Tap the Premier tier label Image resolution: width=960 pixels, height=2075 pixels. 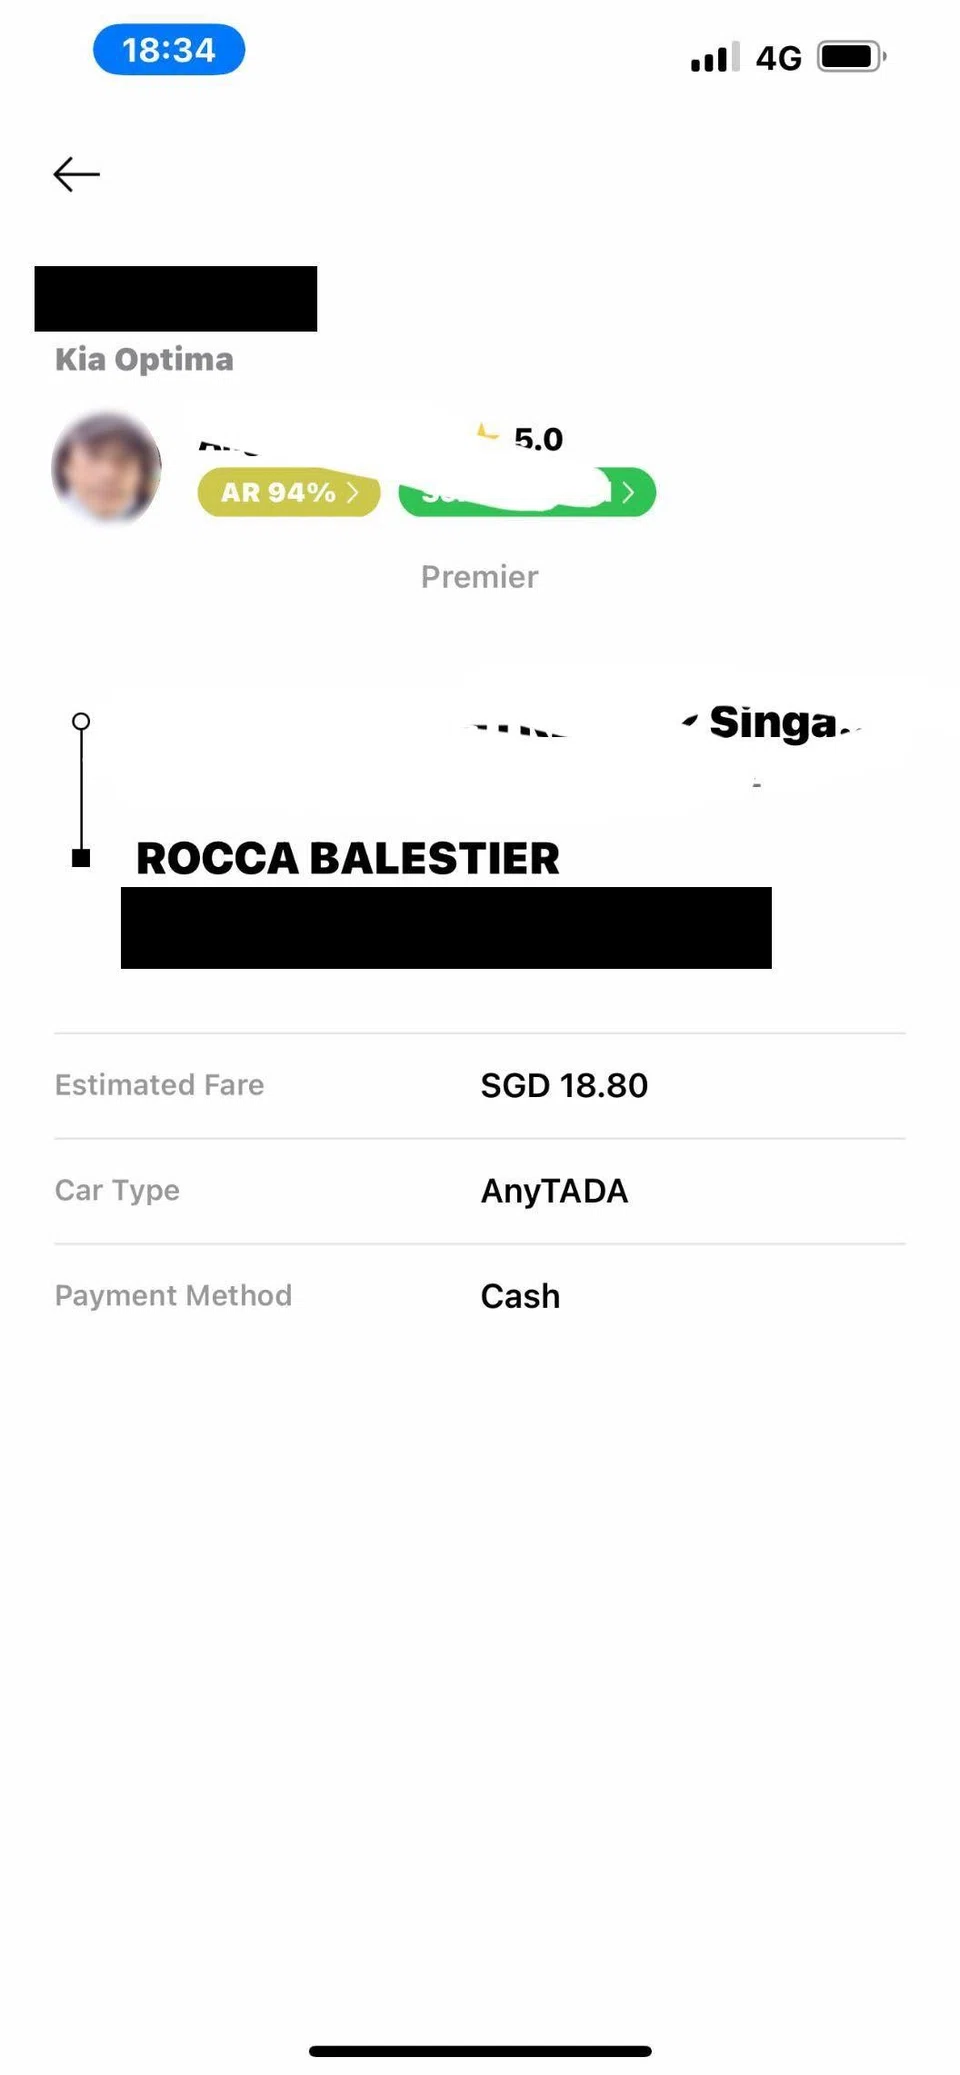pyautogui.click(x=479, y=577)
